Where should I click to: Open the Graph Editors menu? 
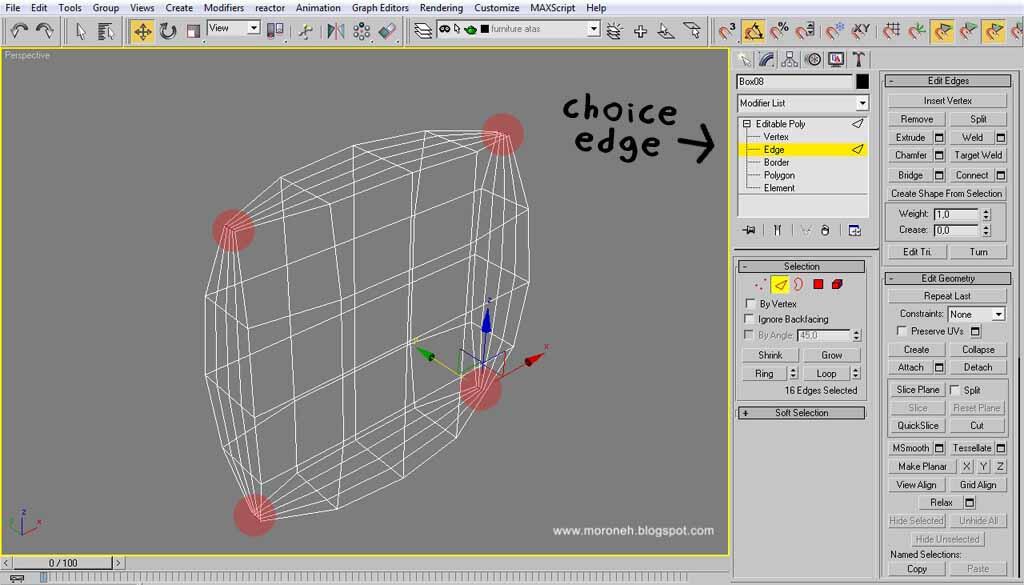(380, 8)
